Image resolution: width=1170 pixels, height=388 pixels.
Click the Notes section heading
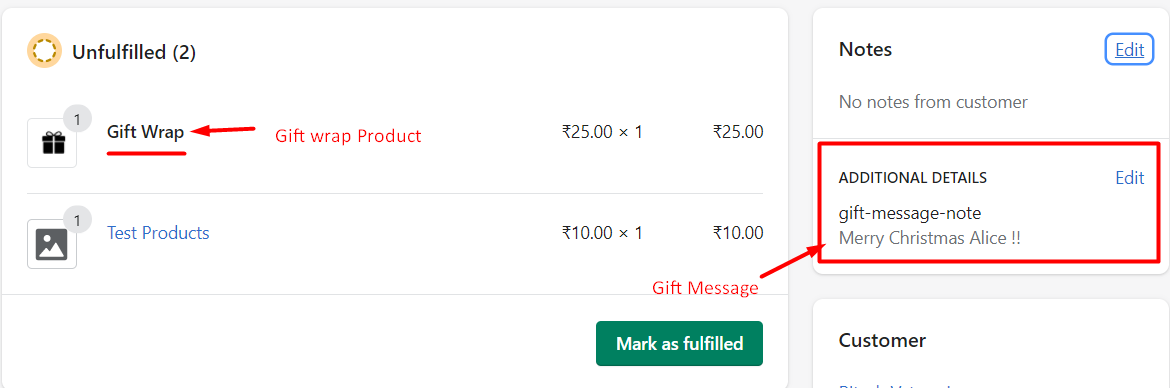866,50
